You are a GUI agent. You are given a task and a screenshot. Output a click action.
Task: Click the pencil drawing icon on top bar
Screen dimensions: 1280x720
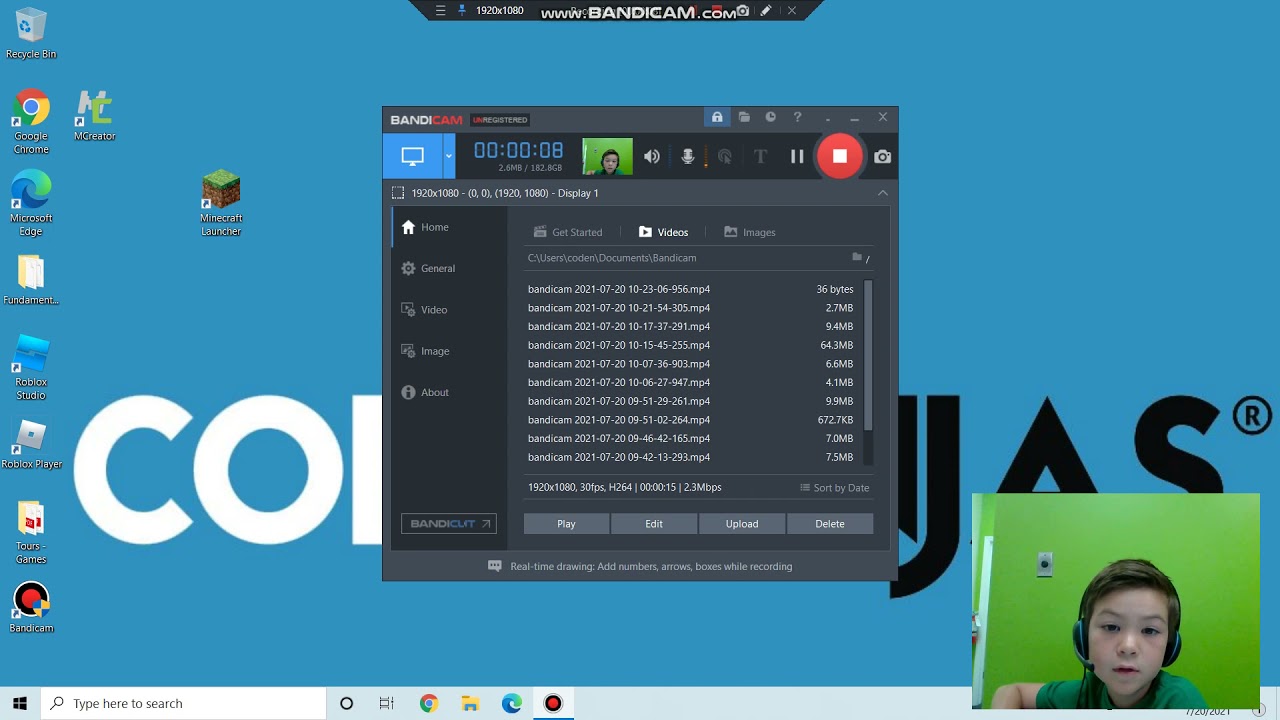coord(766,11)
